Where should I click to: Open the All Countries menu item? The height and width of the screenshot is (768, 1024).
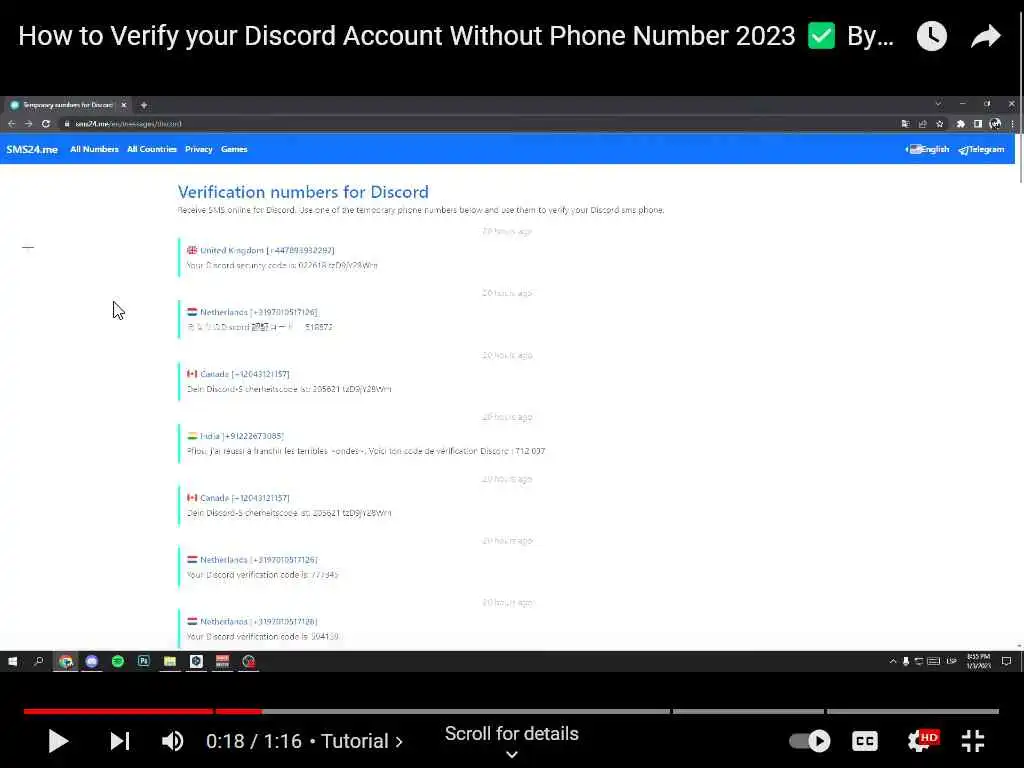pos(152,150)
